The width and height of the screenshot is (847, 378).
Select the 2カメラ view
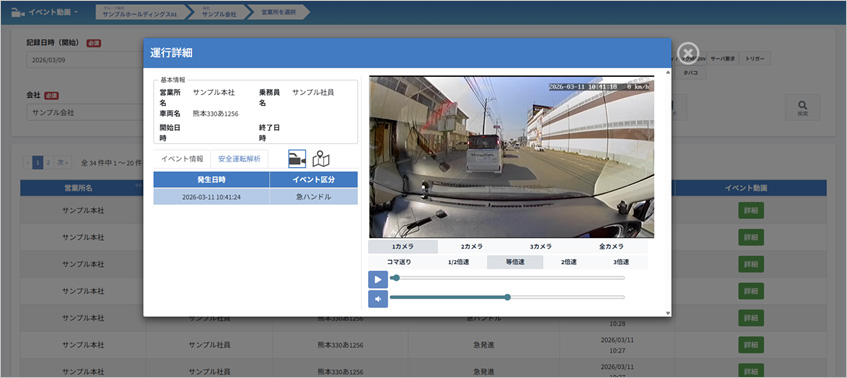coord(472,246)
